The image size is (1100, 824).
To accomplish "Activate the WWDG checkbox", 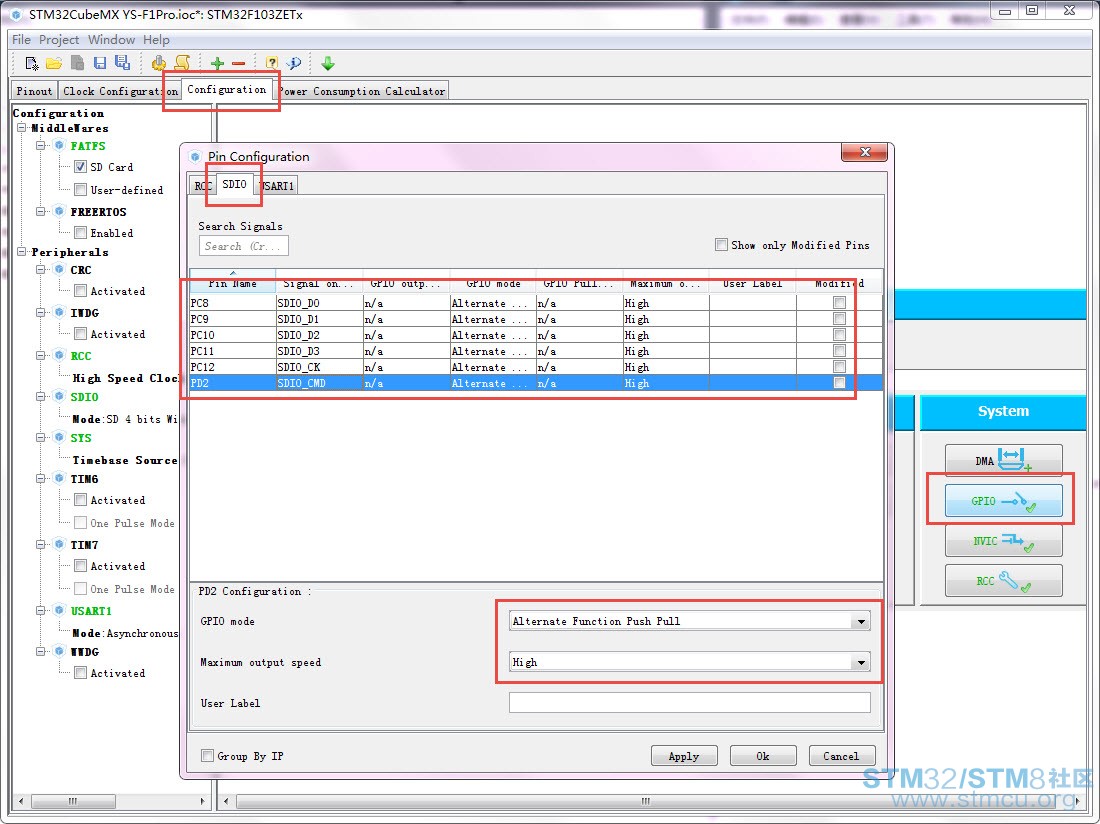I will point(81,673).
